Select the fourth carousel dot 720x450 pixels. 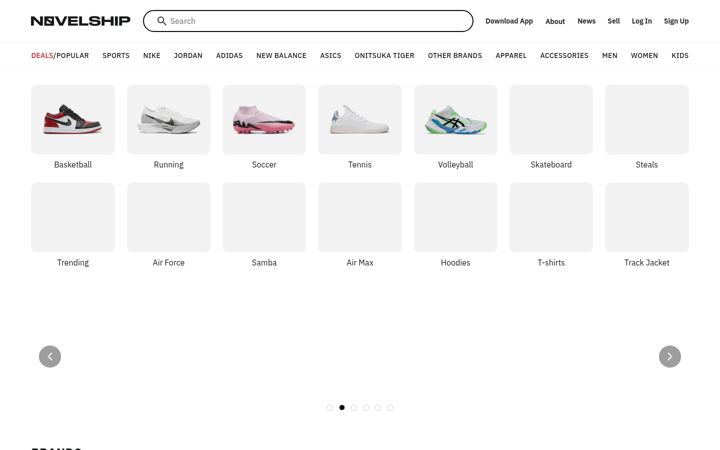366,407
